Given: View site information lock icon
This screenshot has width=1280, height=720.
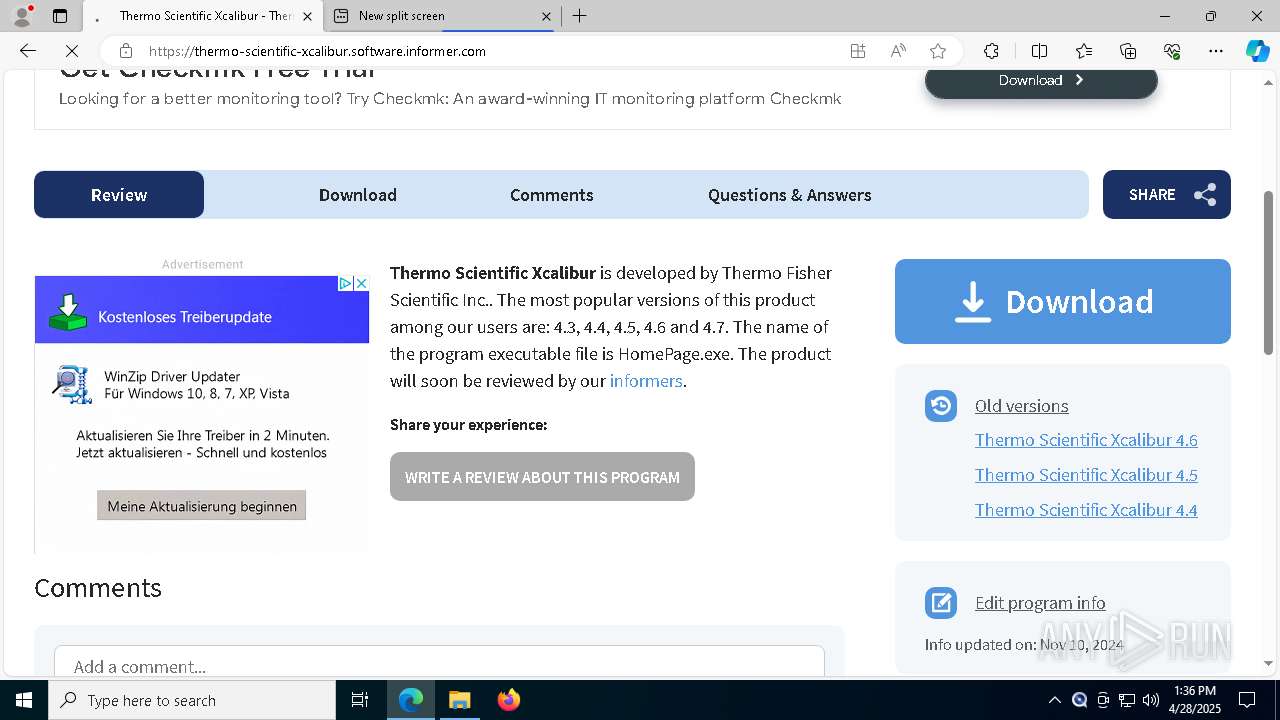Looking at the screenshot, I should click(125, 51).
